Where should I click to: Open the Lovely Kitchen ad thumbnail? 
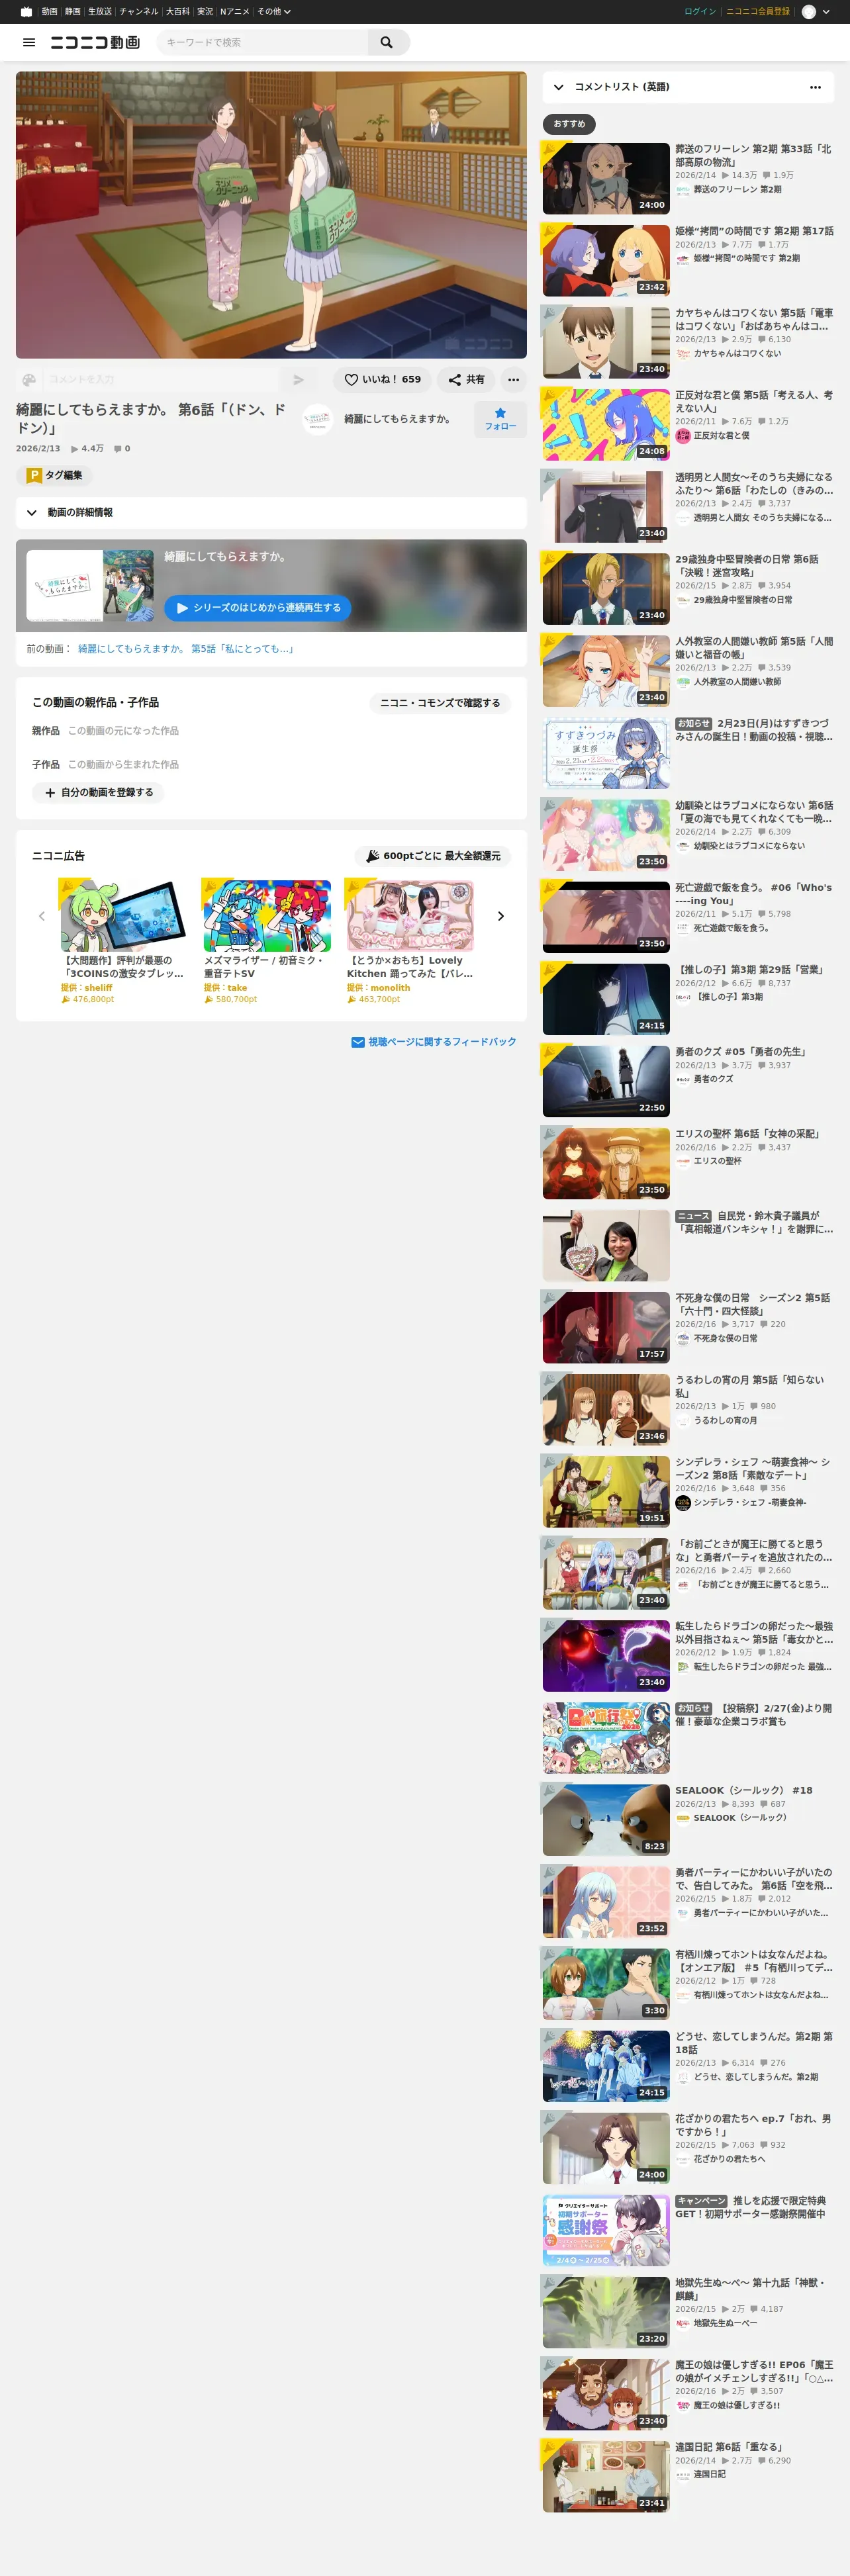[410, 916]
